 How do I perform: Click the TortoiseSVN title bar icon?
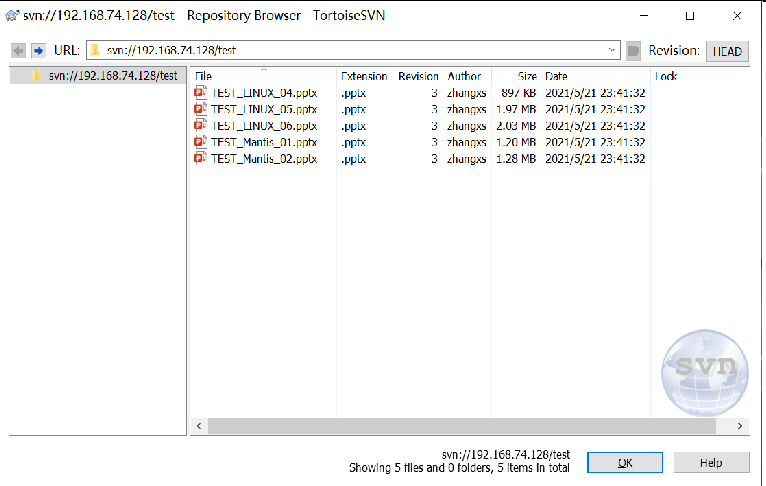12,16
